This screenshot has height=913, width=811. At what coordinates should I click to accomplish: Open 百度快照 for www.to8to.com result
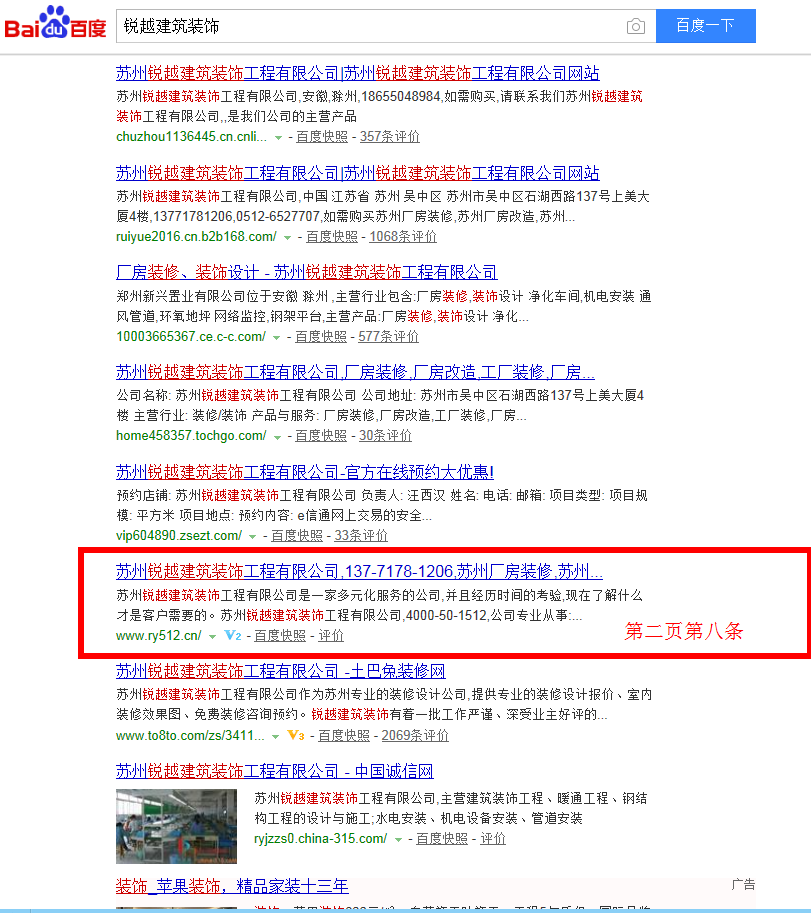tap(344, 735)
